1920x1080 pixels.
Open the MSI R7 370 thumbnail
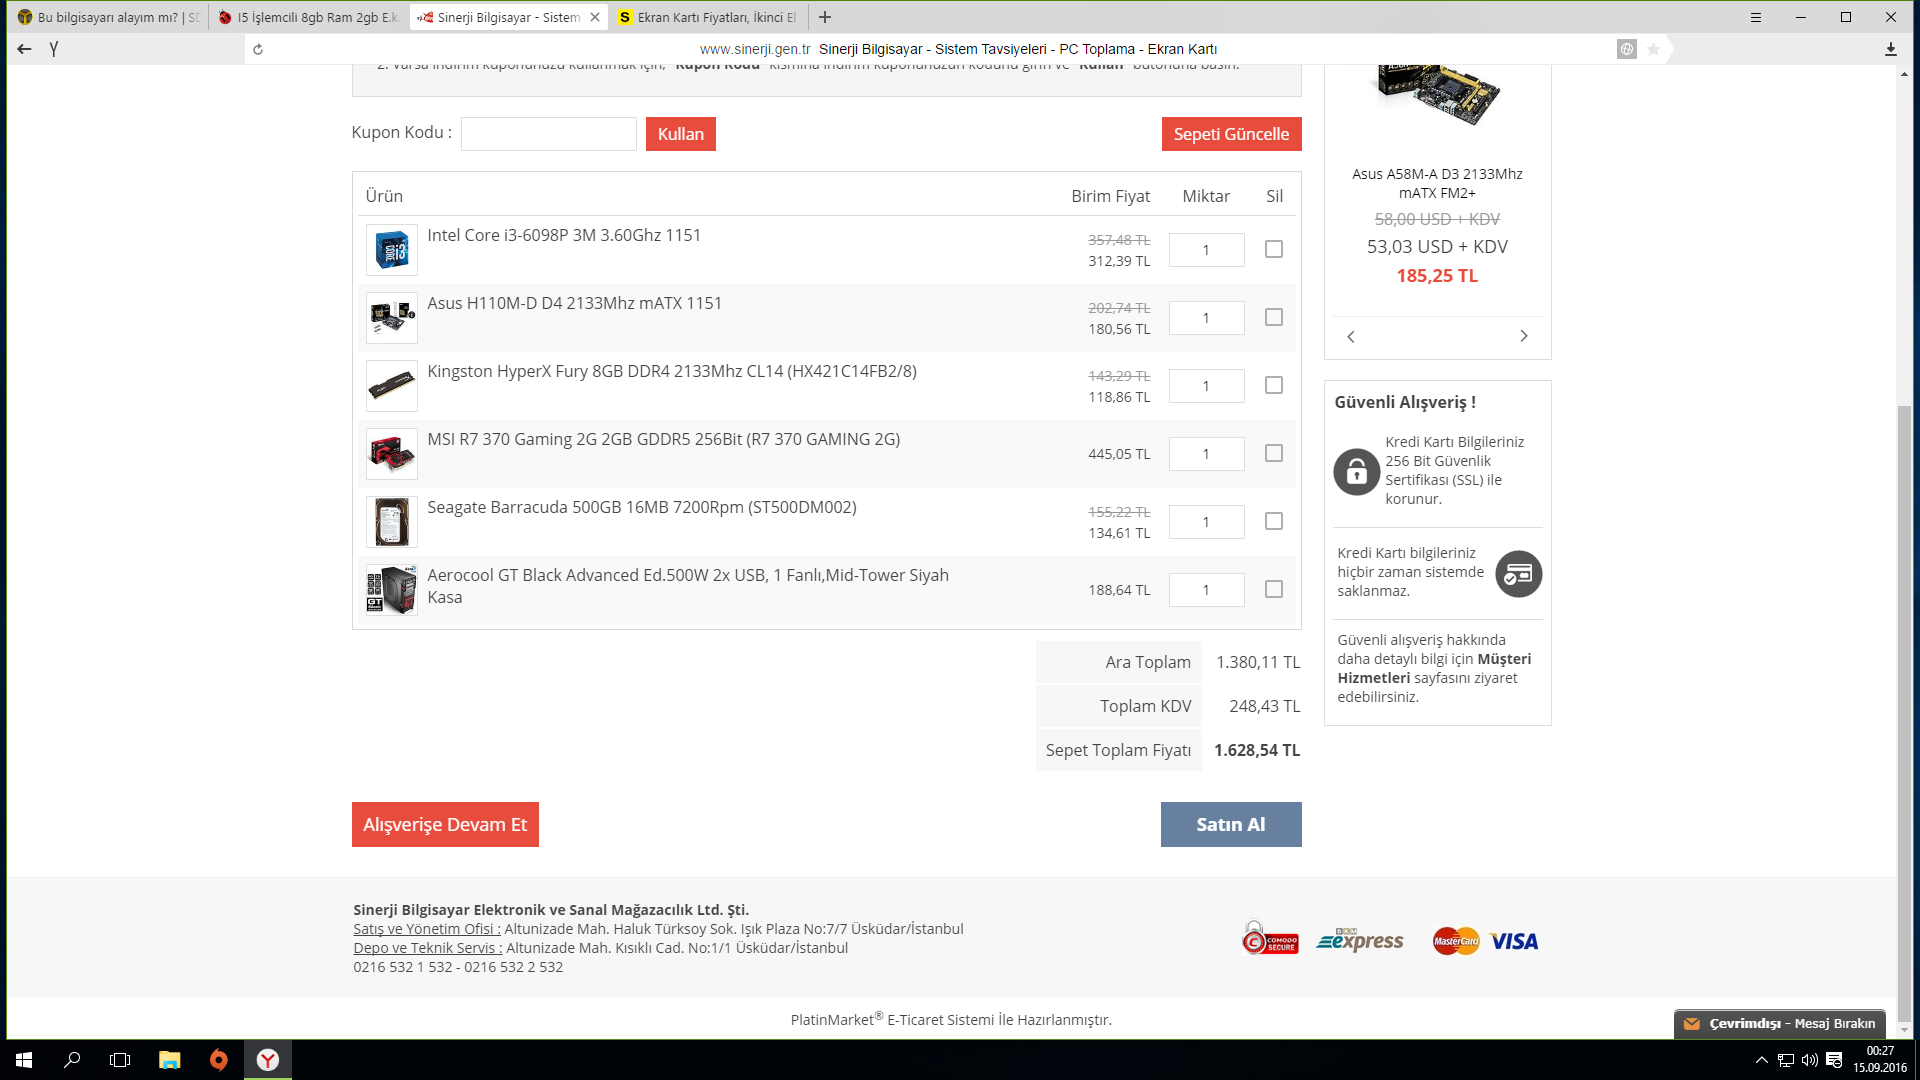click(x=391, y=454)
